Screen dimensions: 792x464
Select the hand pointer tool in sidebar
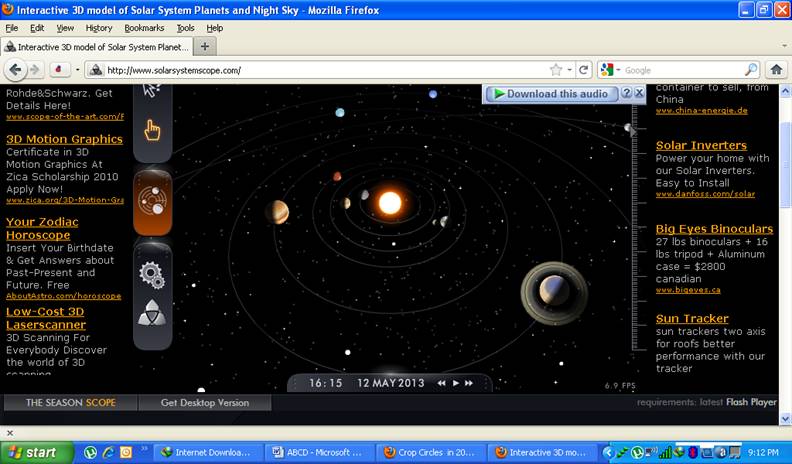pyautogui.click(x=152, y=130)
